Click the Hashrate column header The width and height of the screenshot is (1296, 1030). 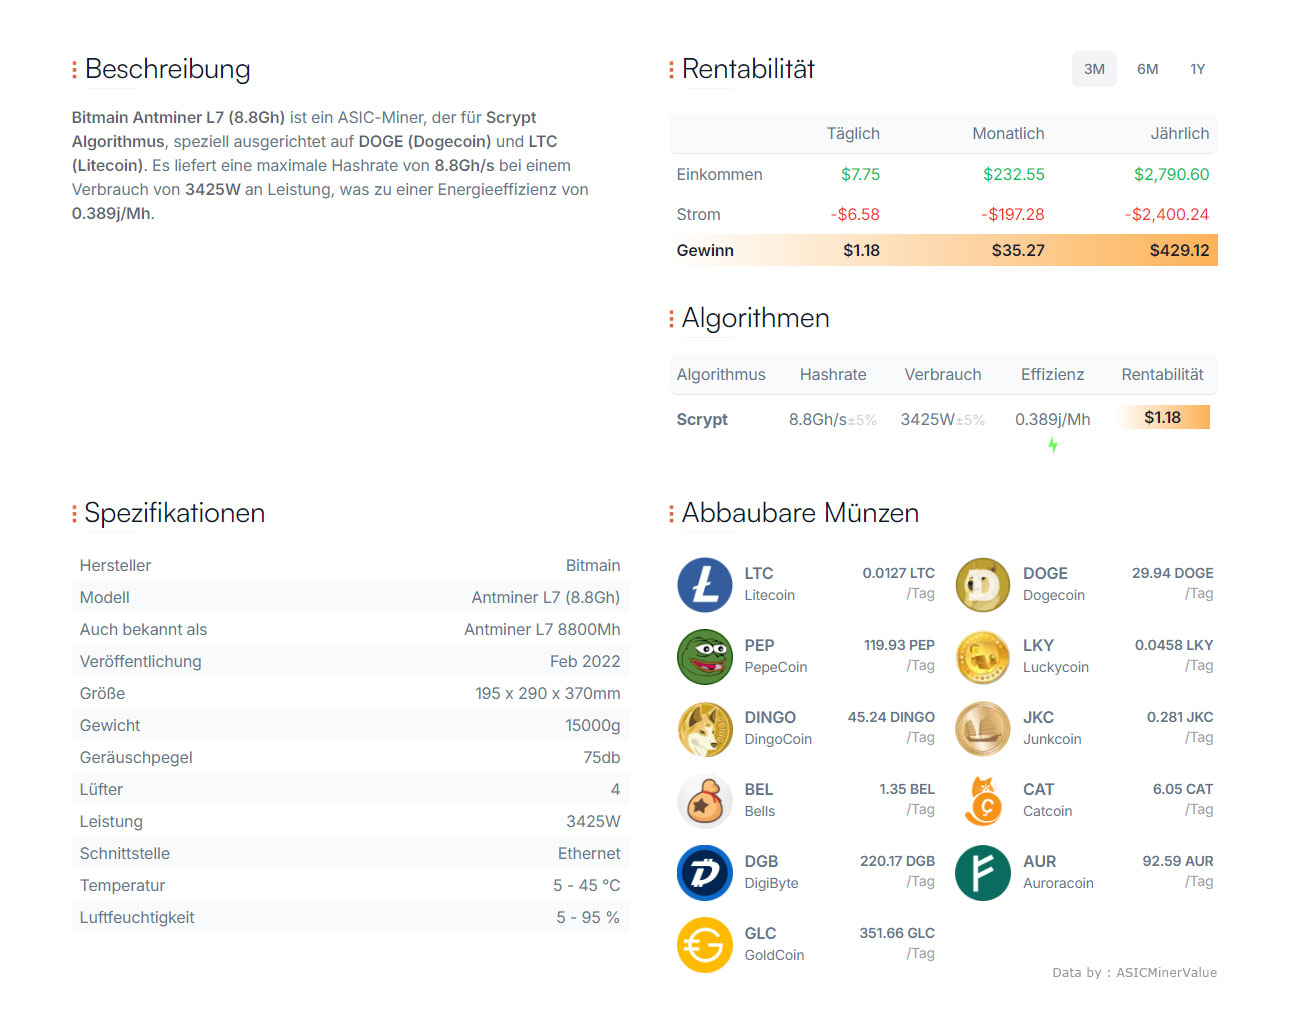click(833, 374)
